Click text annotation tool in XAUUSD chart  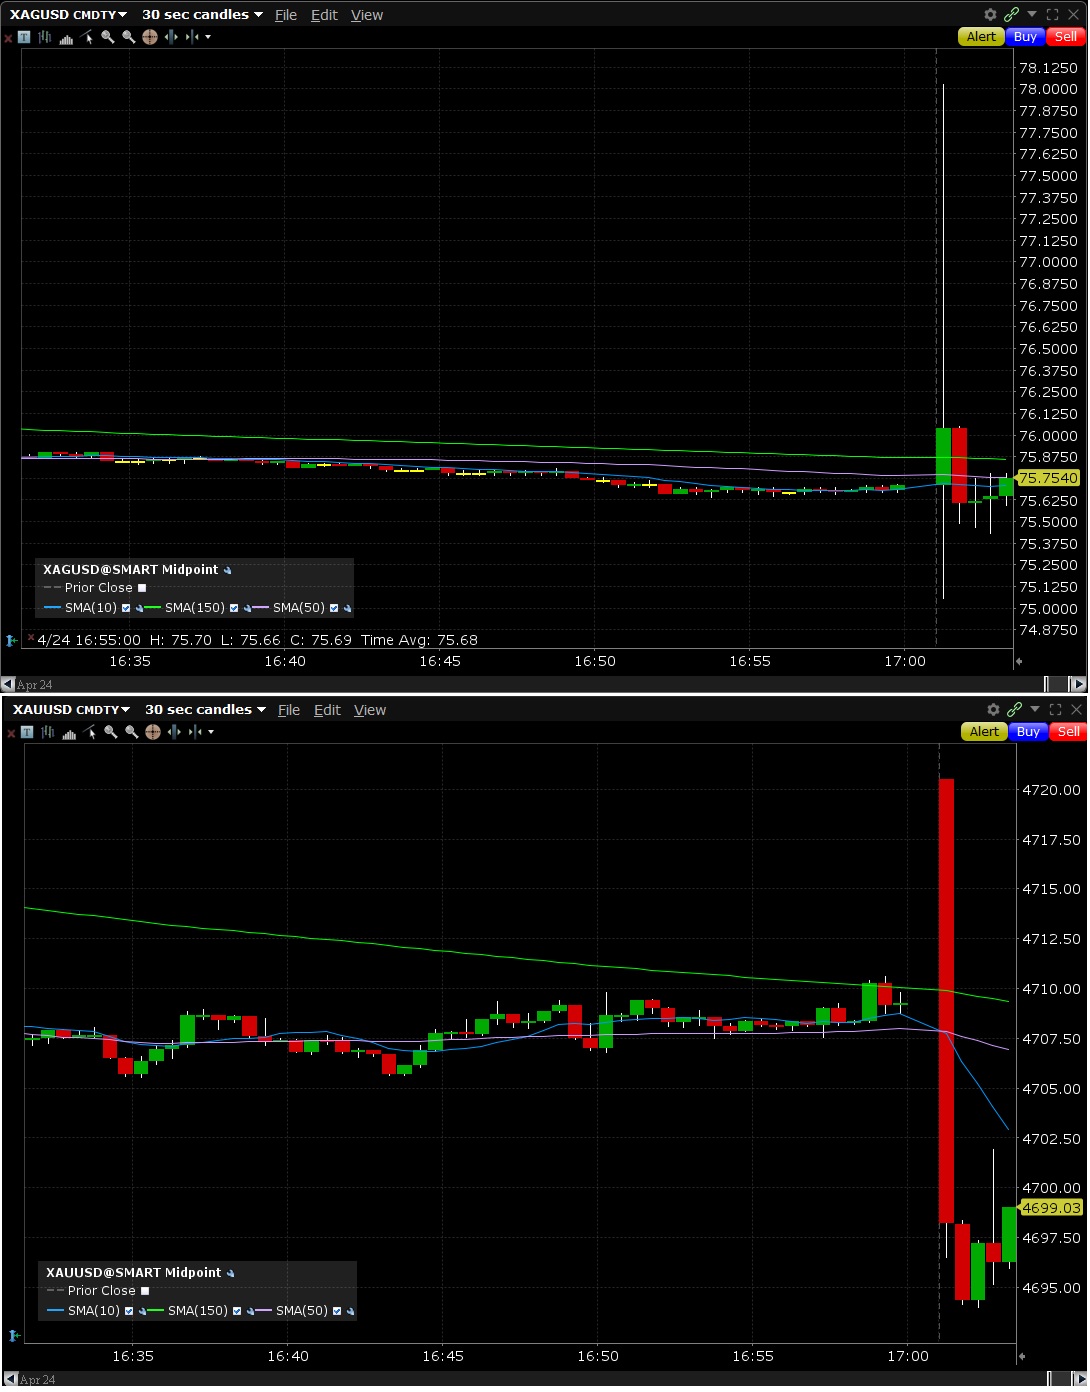click(x=27, y=732)
